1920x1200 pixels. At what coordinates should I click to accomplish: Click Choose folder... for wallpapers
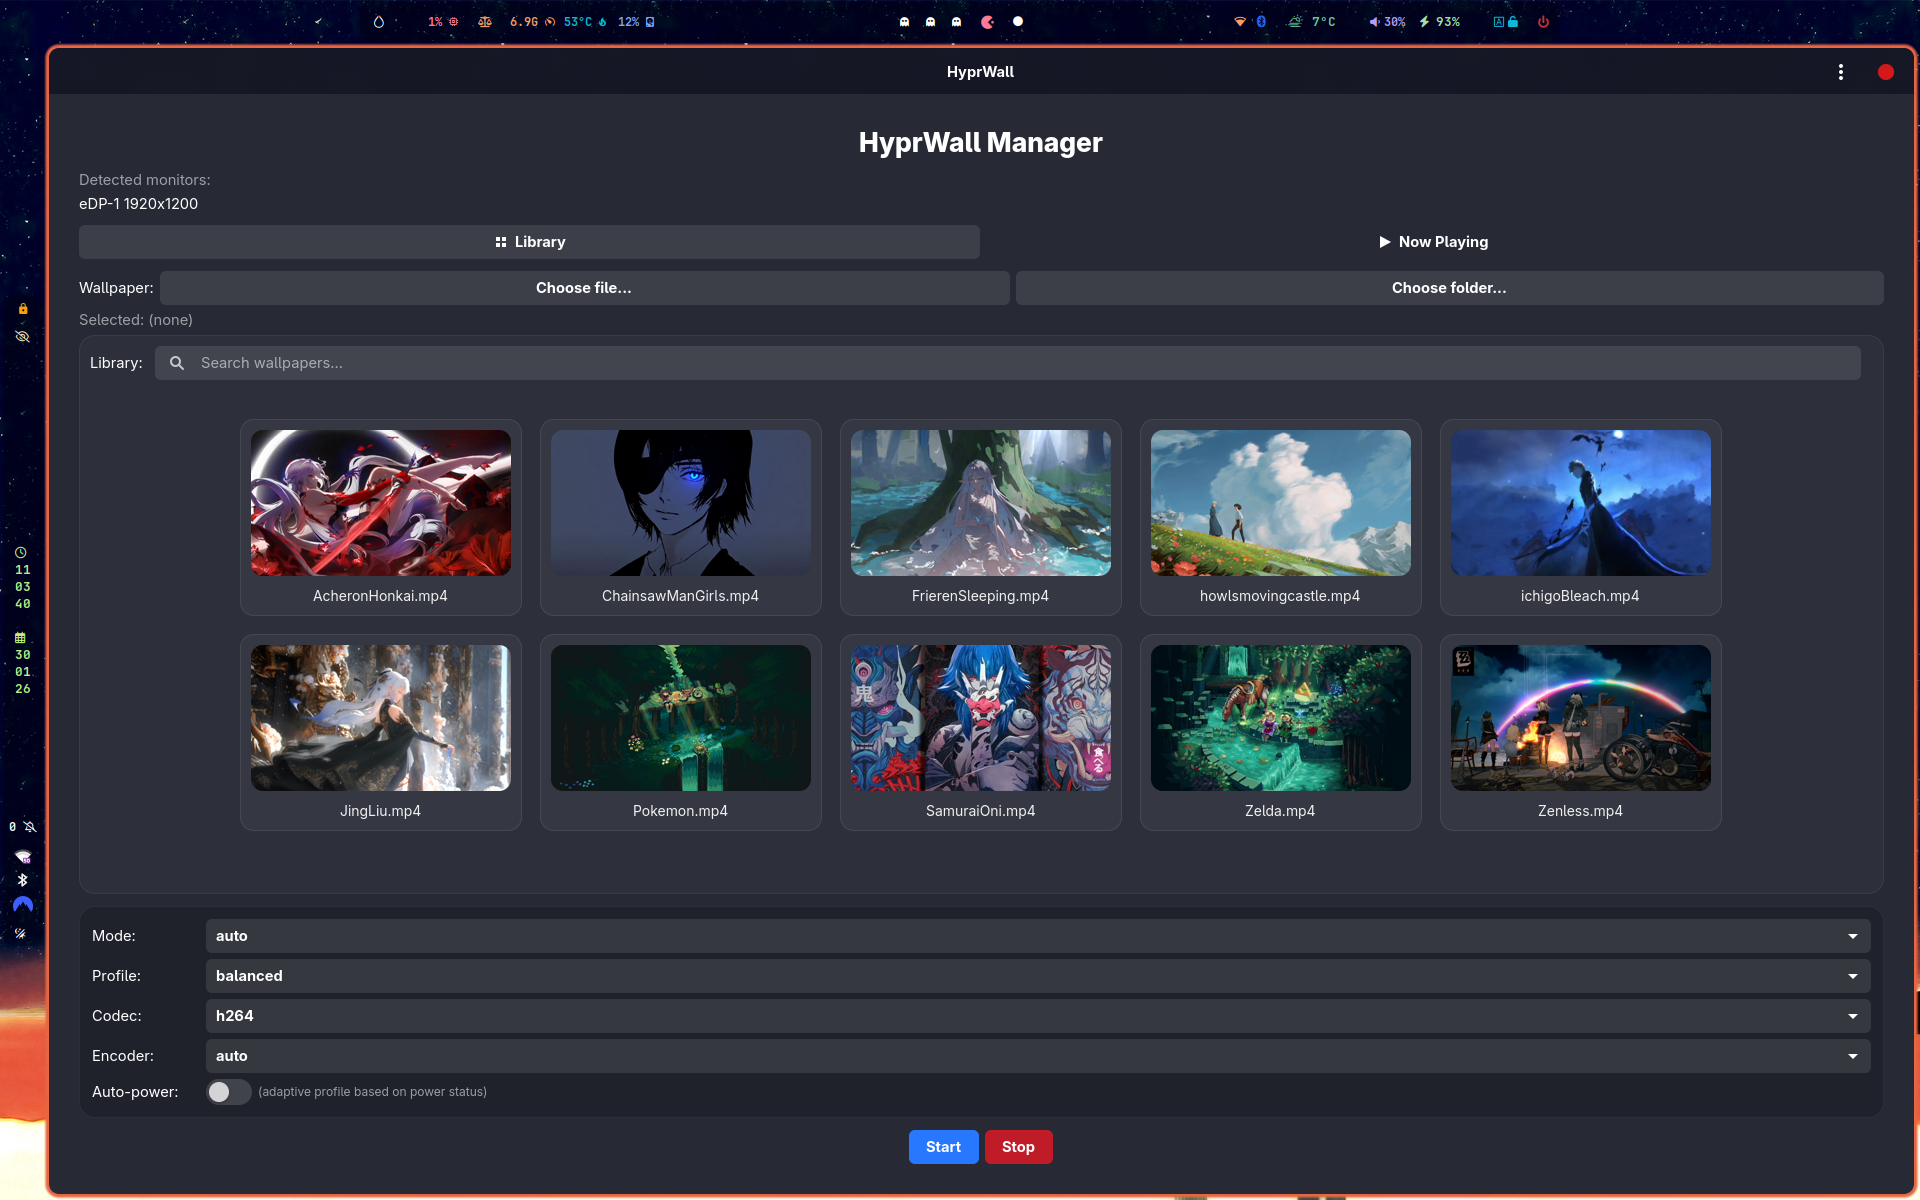point(1448,287)
